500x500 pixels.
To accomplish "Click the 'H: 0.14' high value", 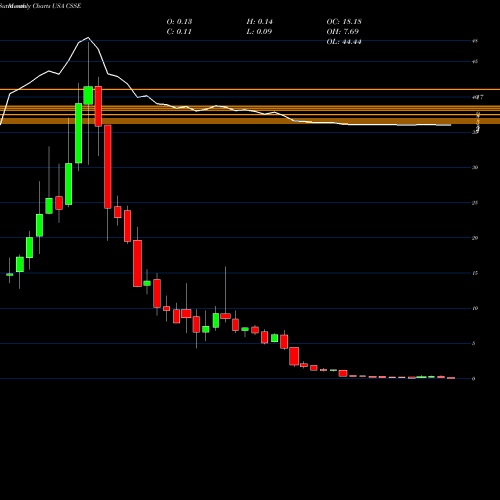I will [260, 21].
